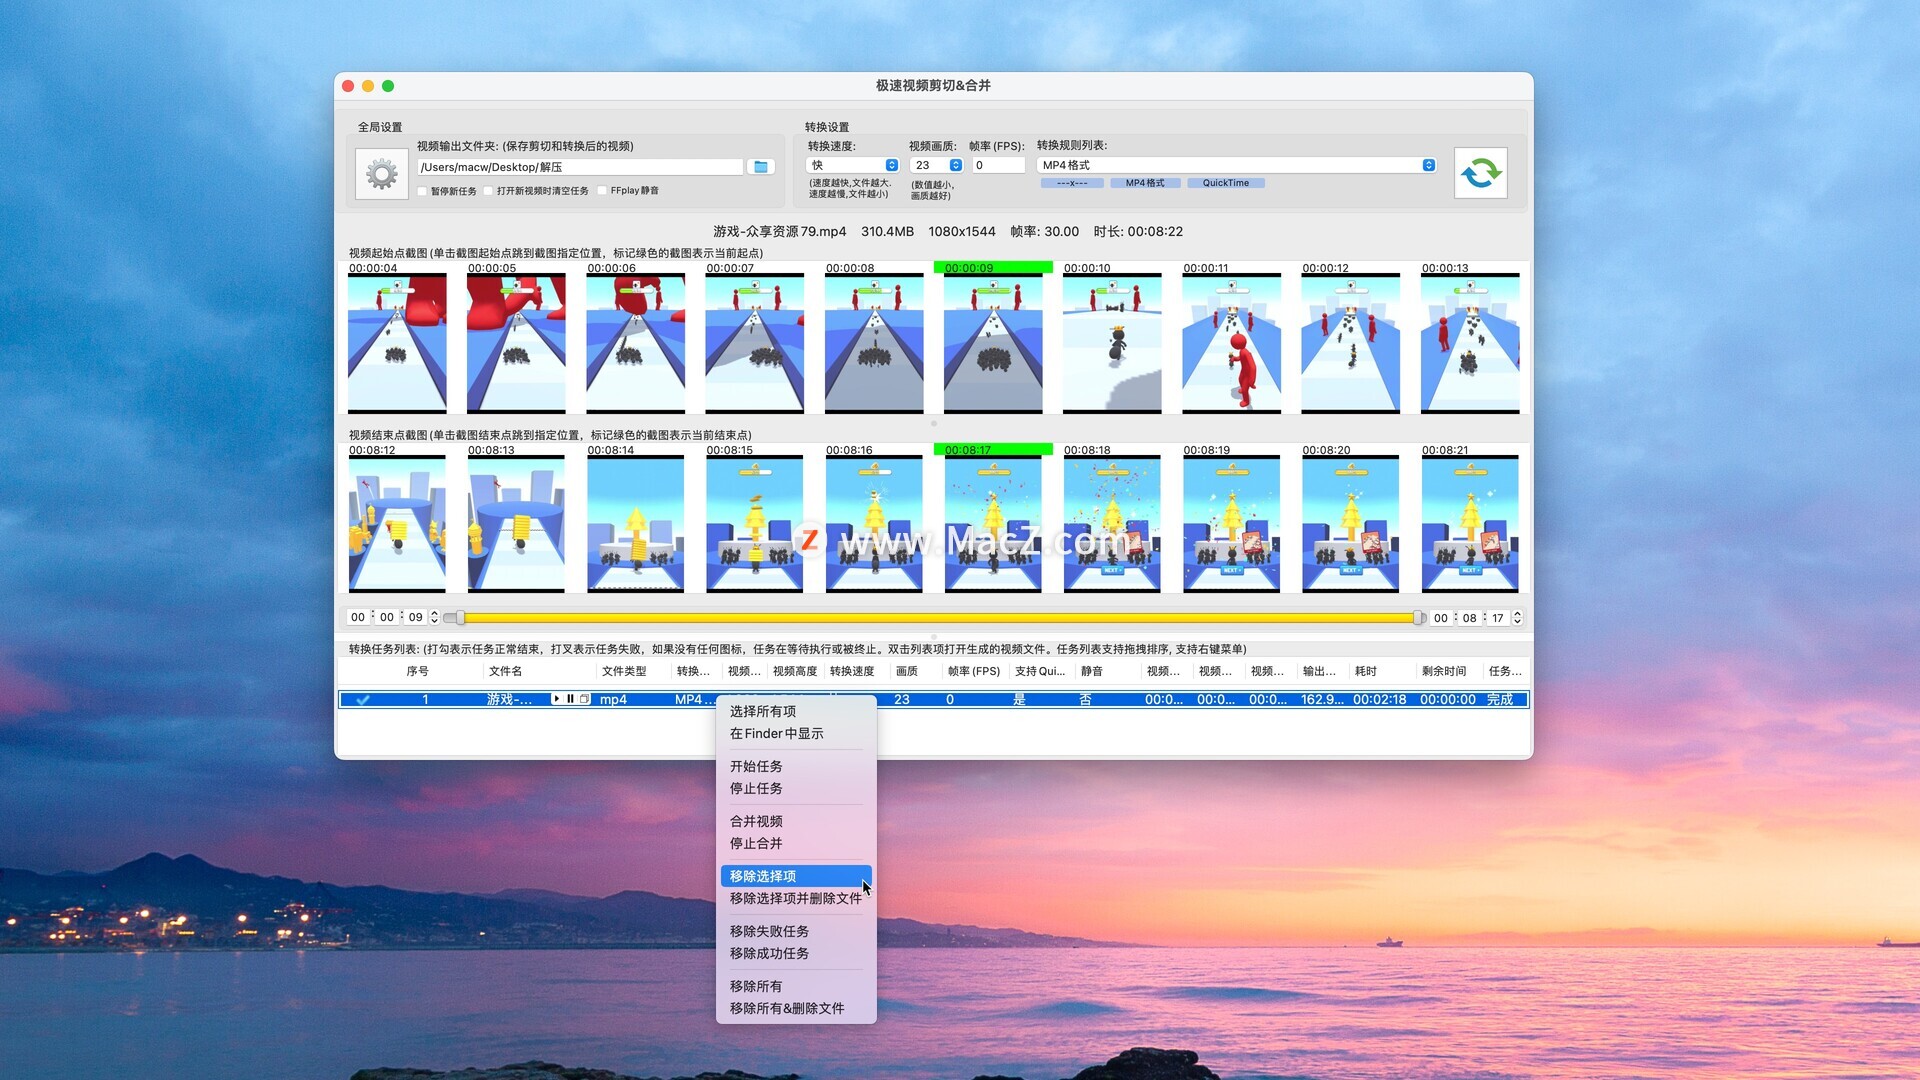Click the left handle of yellow range slider
Image resolution: width=1920 pixels, height=1080 pixels.
pos(460,618)
